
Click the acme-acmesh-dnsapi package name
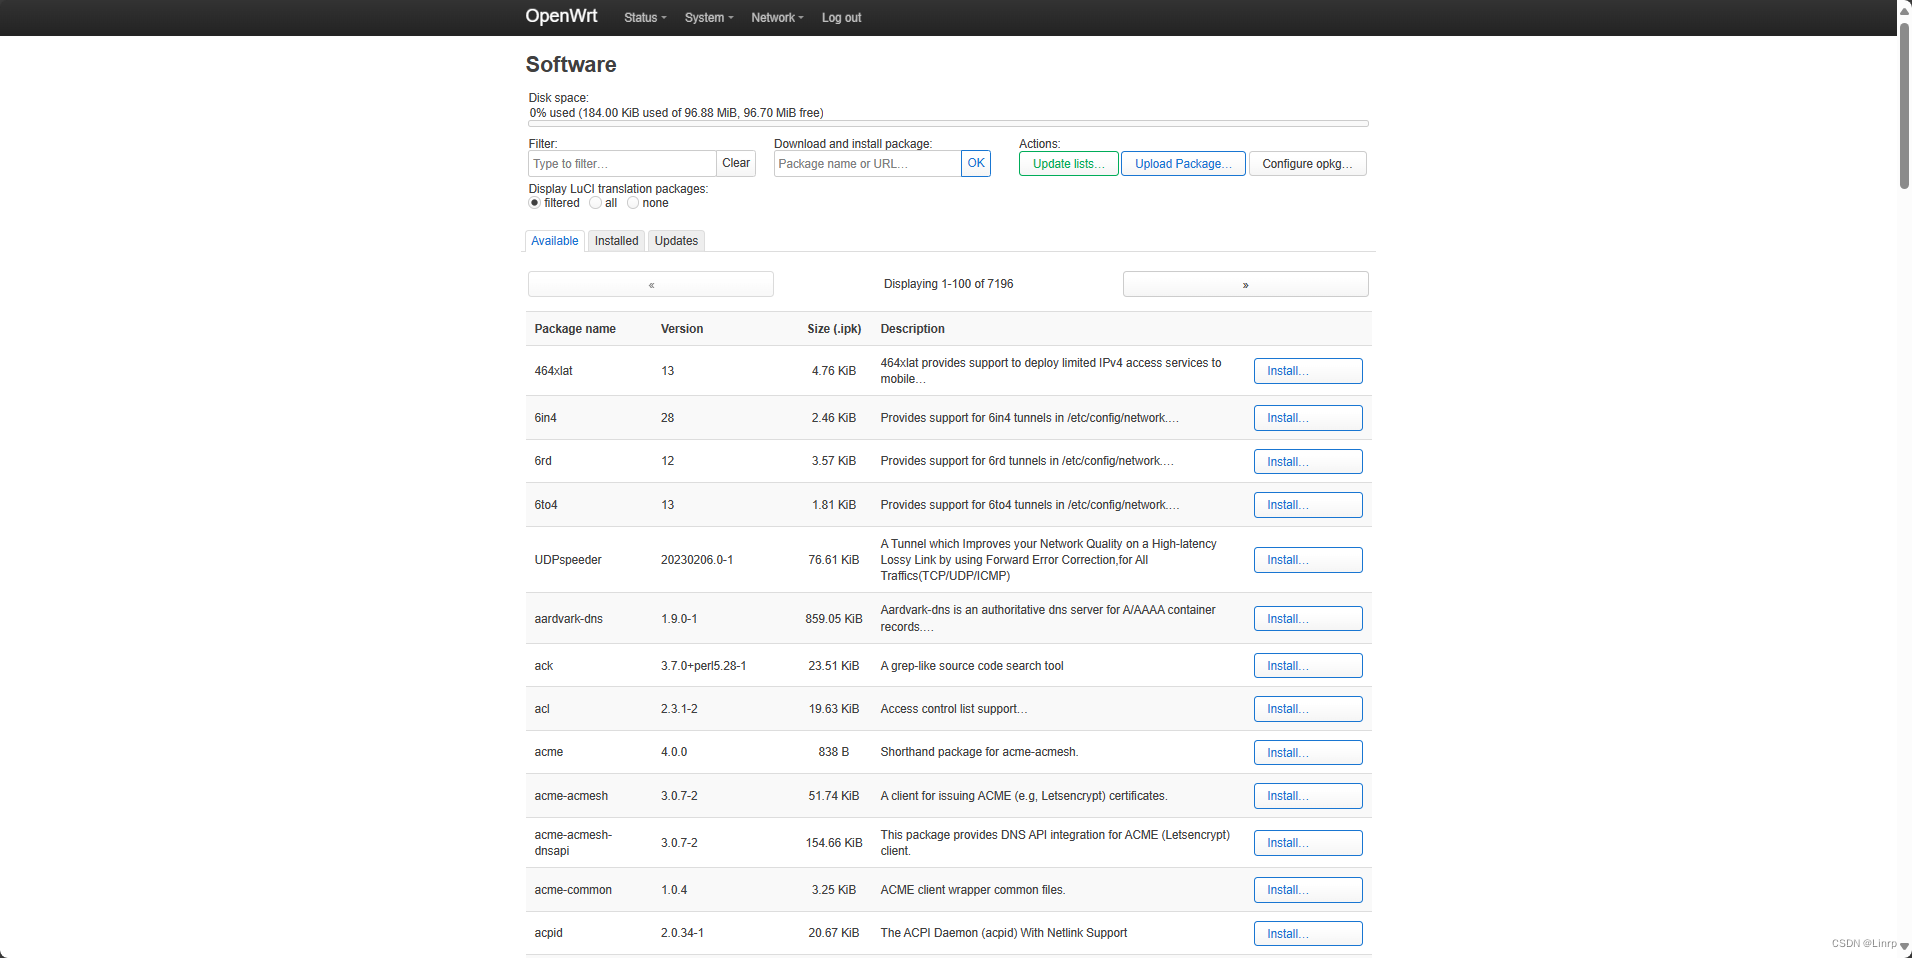(573, 843)
